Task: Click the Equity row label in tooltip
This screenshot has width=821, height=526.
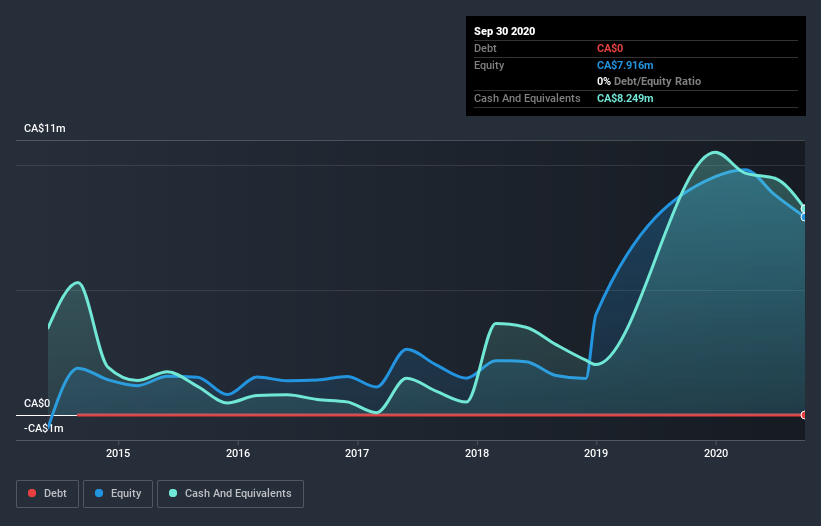Action: (489, 65)
